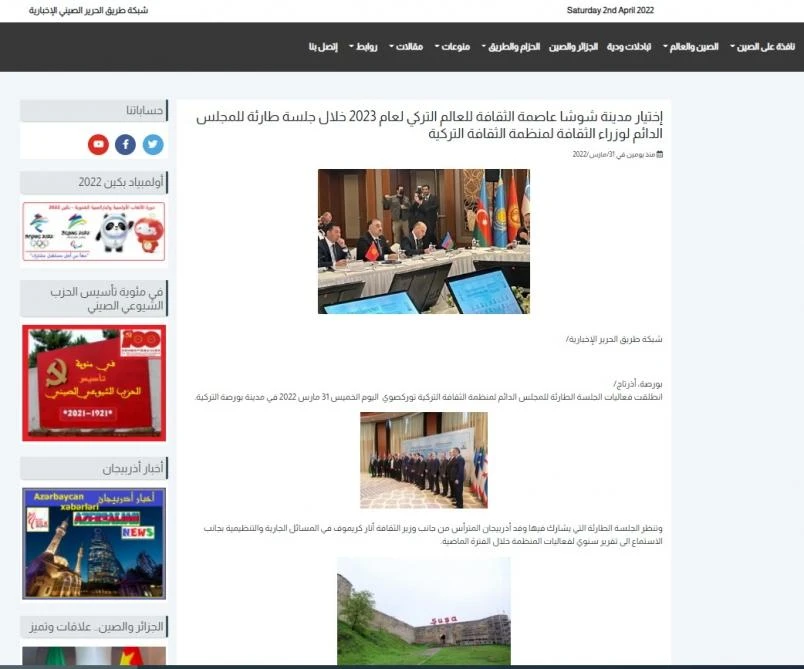Open the Beijing 2022 Olympics banner
The height and width of the screenshot is (669, 804).
click(93, 231)
